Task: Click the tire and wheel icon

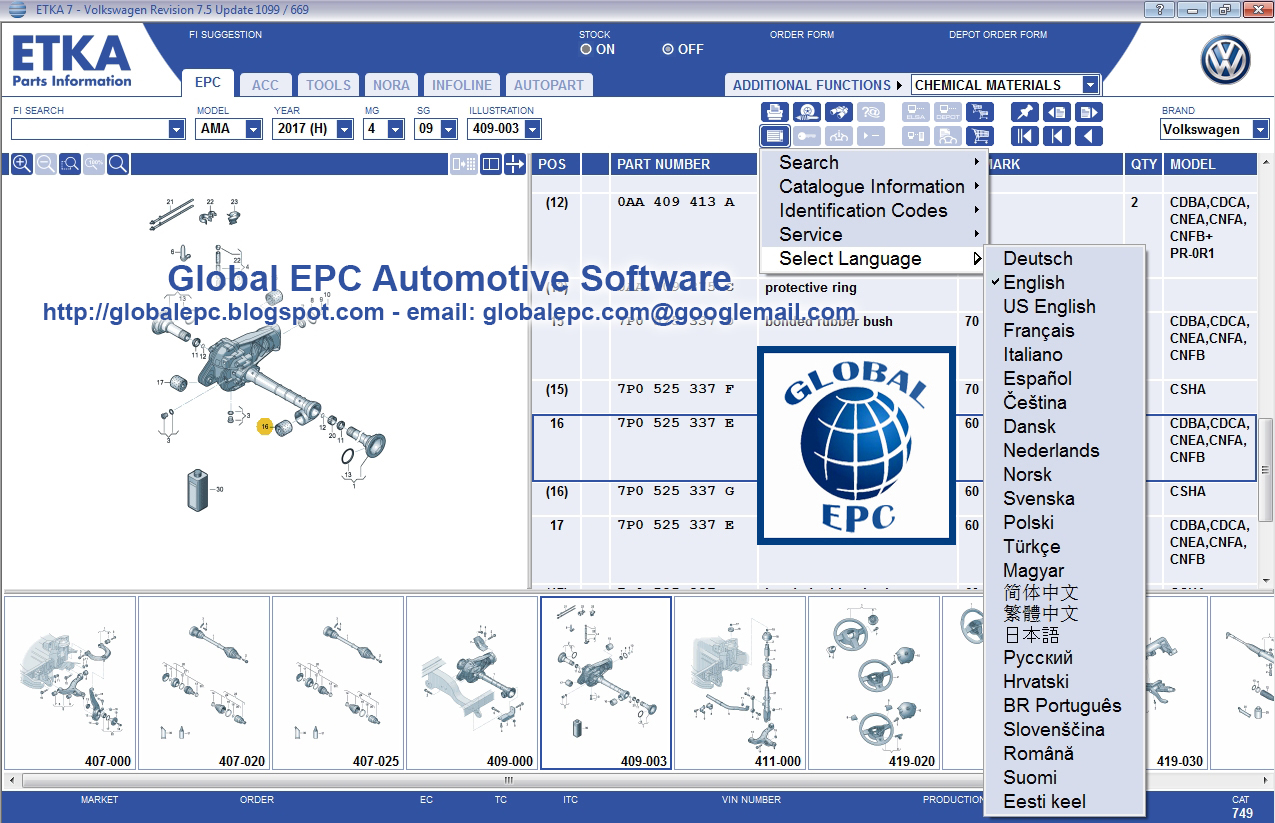Action: (807, 112)
